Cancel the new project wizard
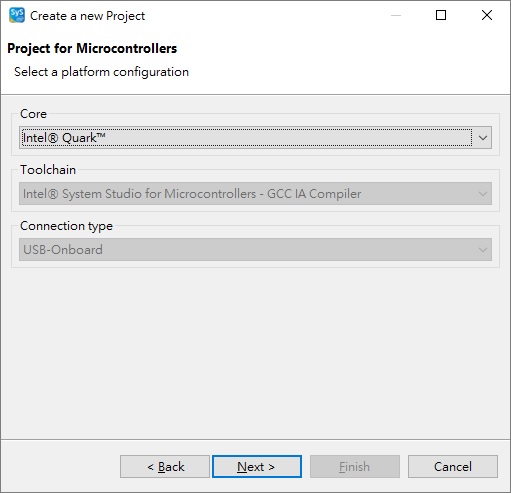The height and width of the screenshot is (493, 511). click(x=453, y=466)
